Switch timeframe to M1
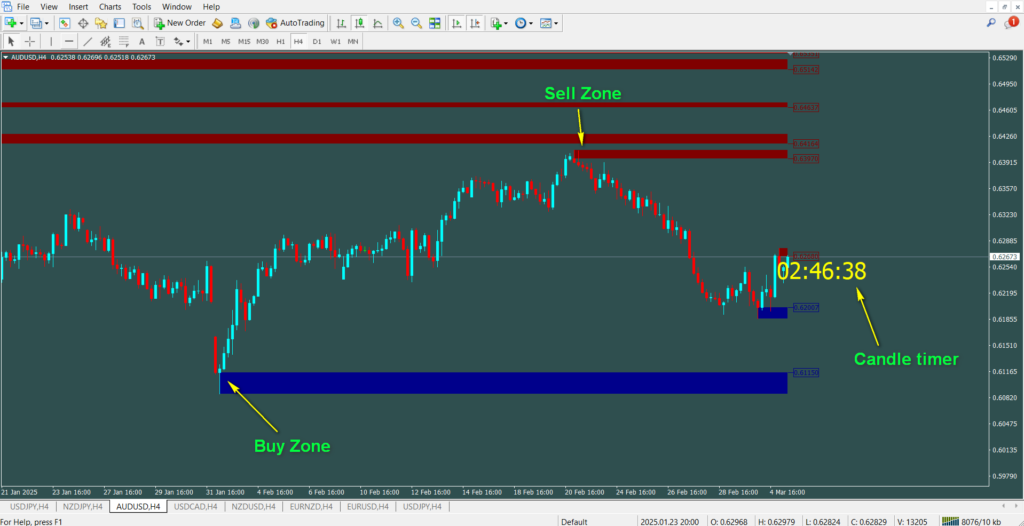Image resolution: width=1024 pixels, height=526 pixels. (x=208, y=42)
